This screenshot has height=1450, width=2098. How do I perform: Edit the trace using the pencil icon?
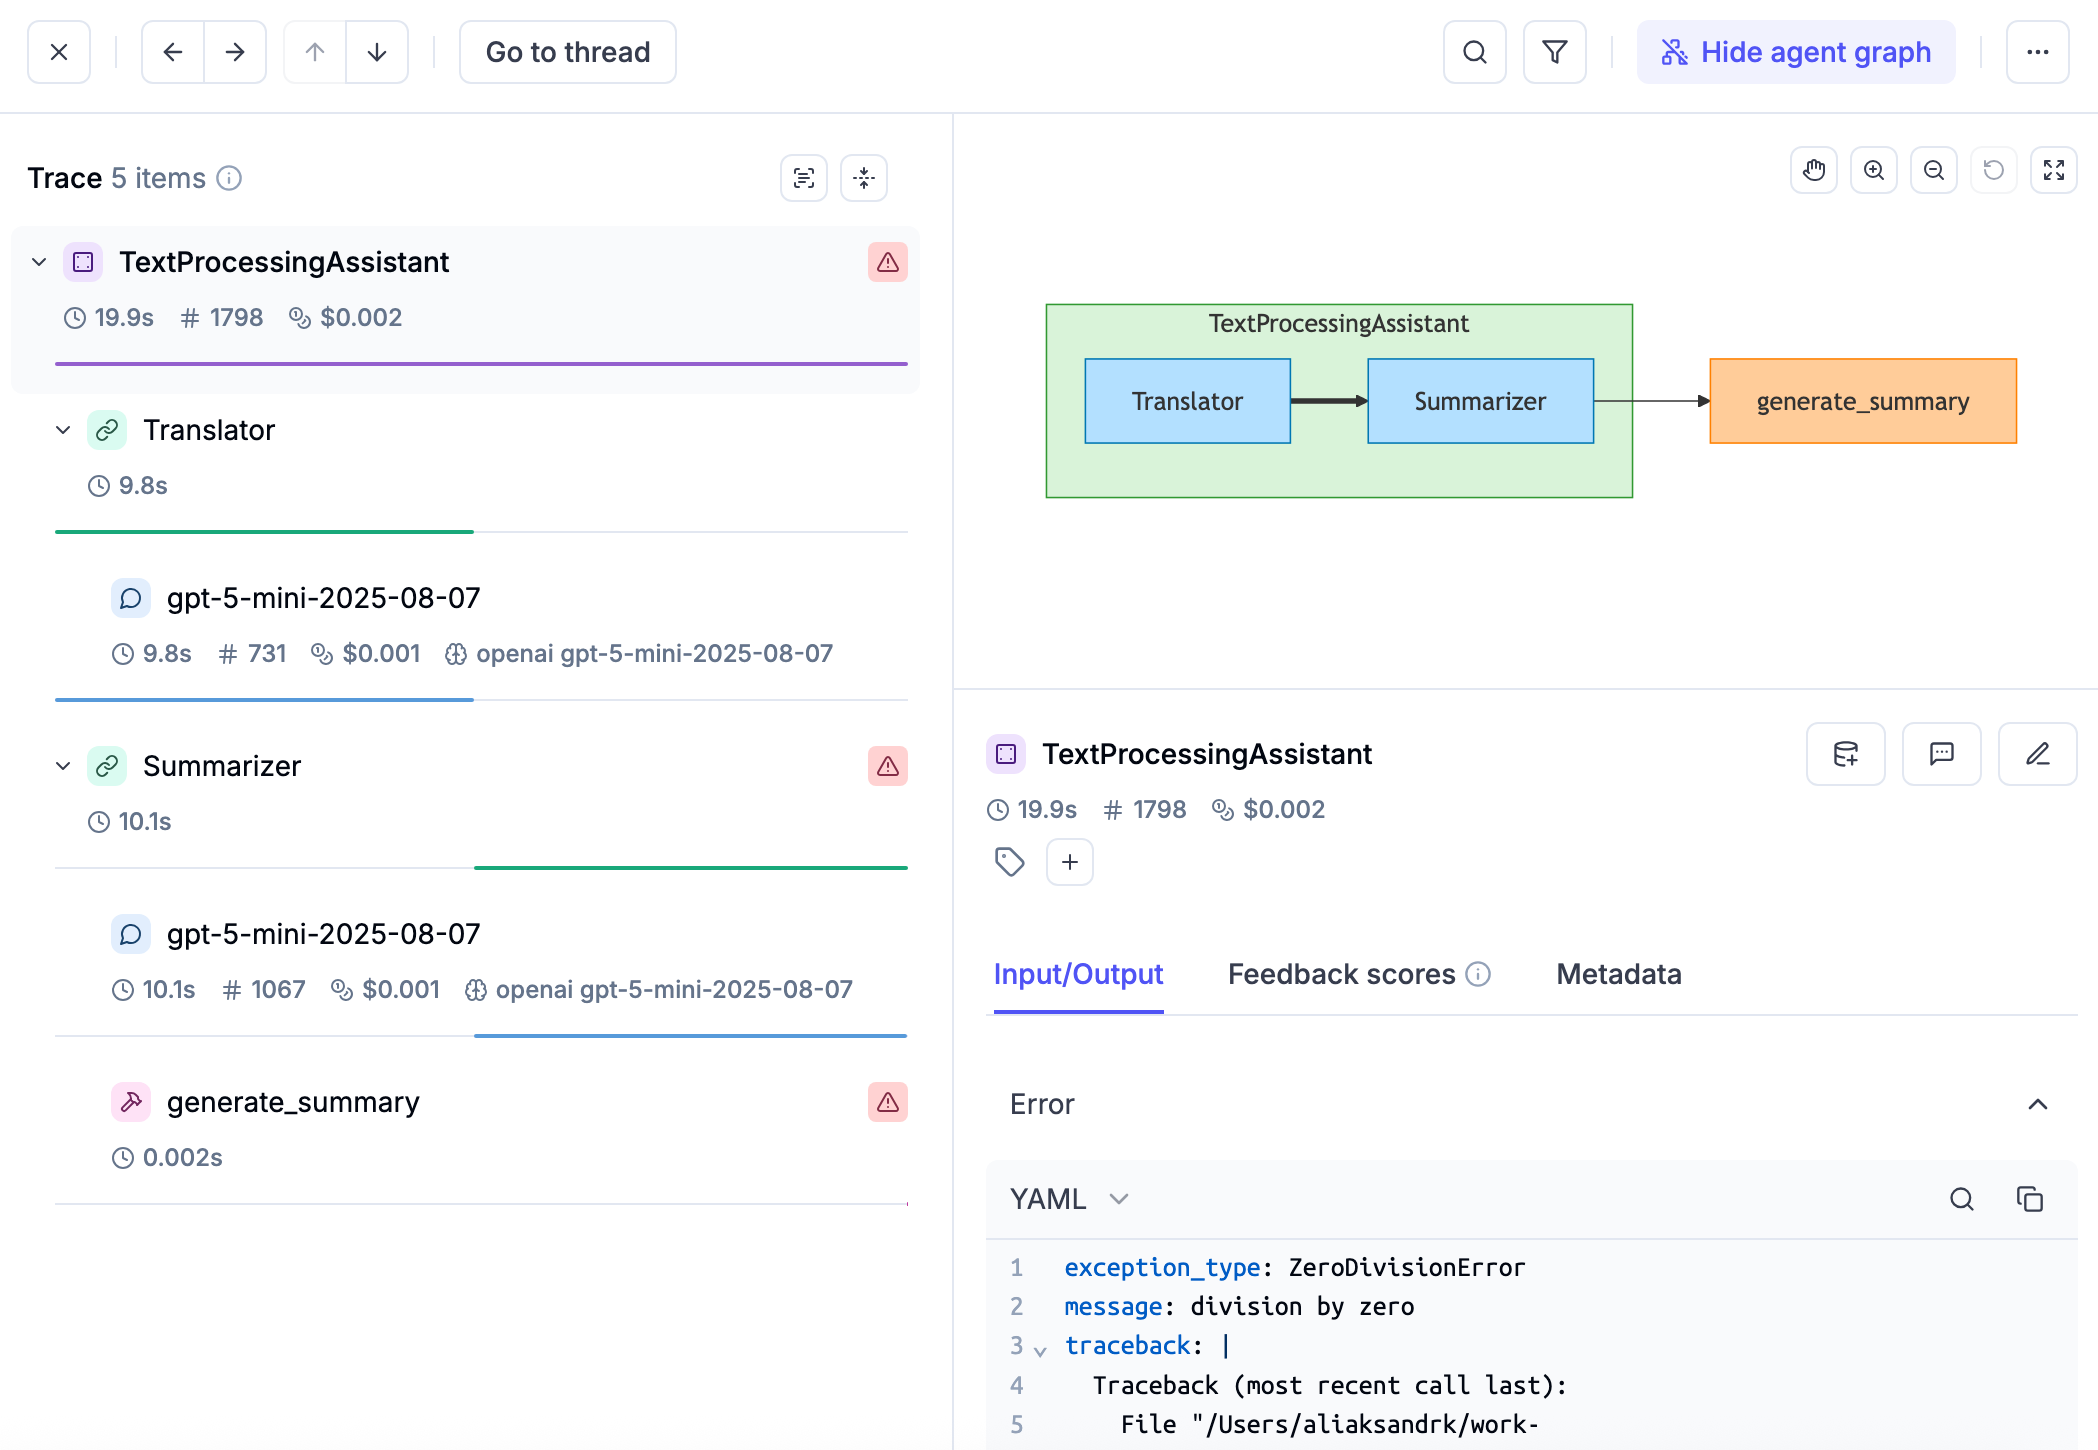2037,754
